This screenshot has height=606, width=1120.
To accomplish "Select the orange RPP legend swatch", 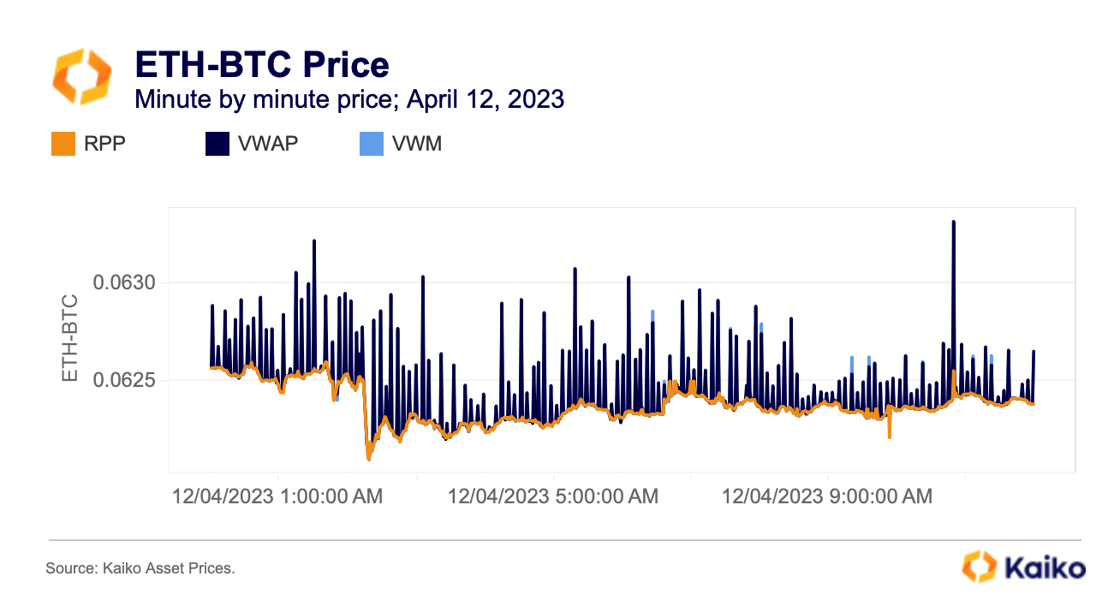I will click(63, 144).
